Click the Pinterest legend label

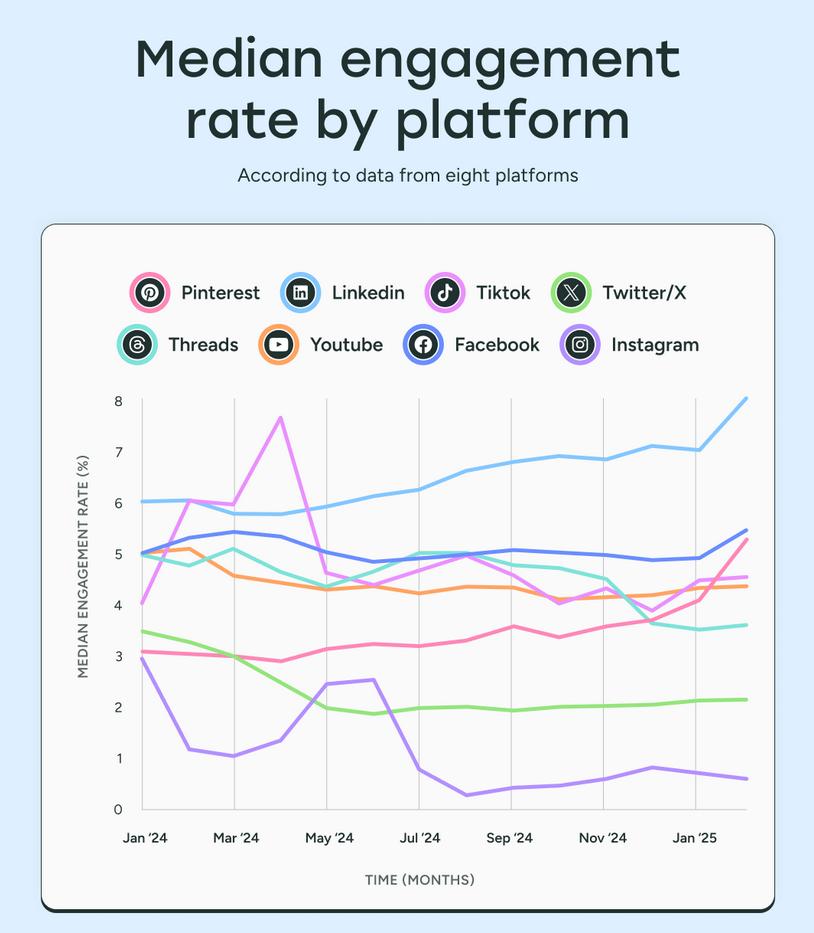(x=220, y=293)
